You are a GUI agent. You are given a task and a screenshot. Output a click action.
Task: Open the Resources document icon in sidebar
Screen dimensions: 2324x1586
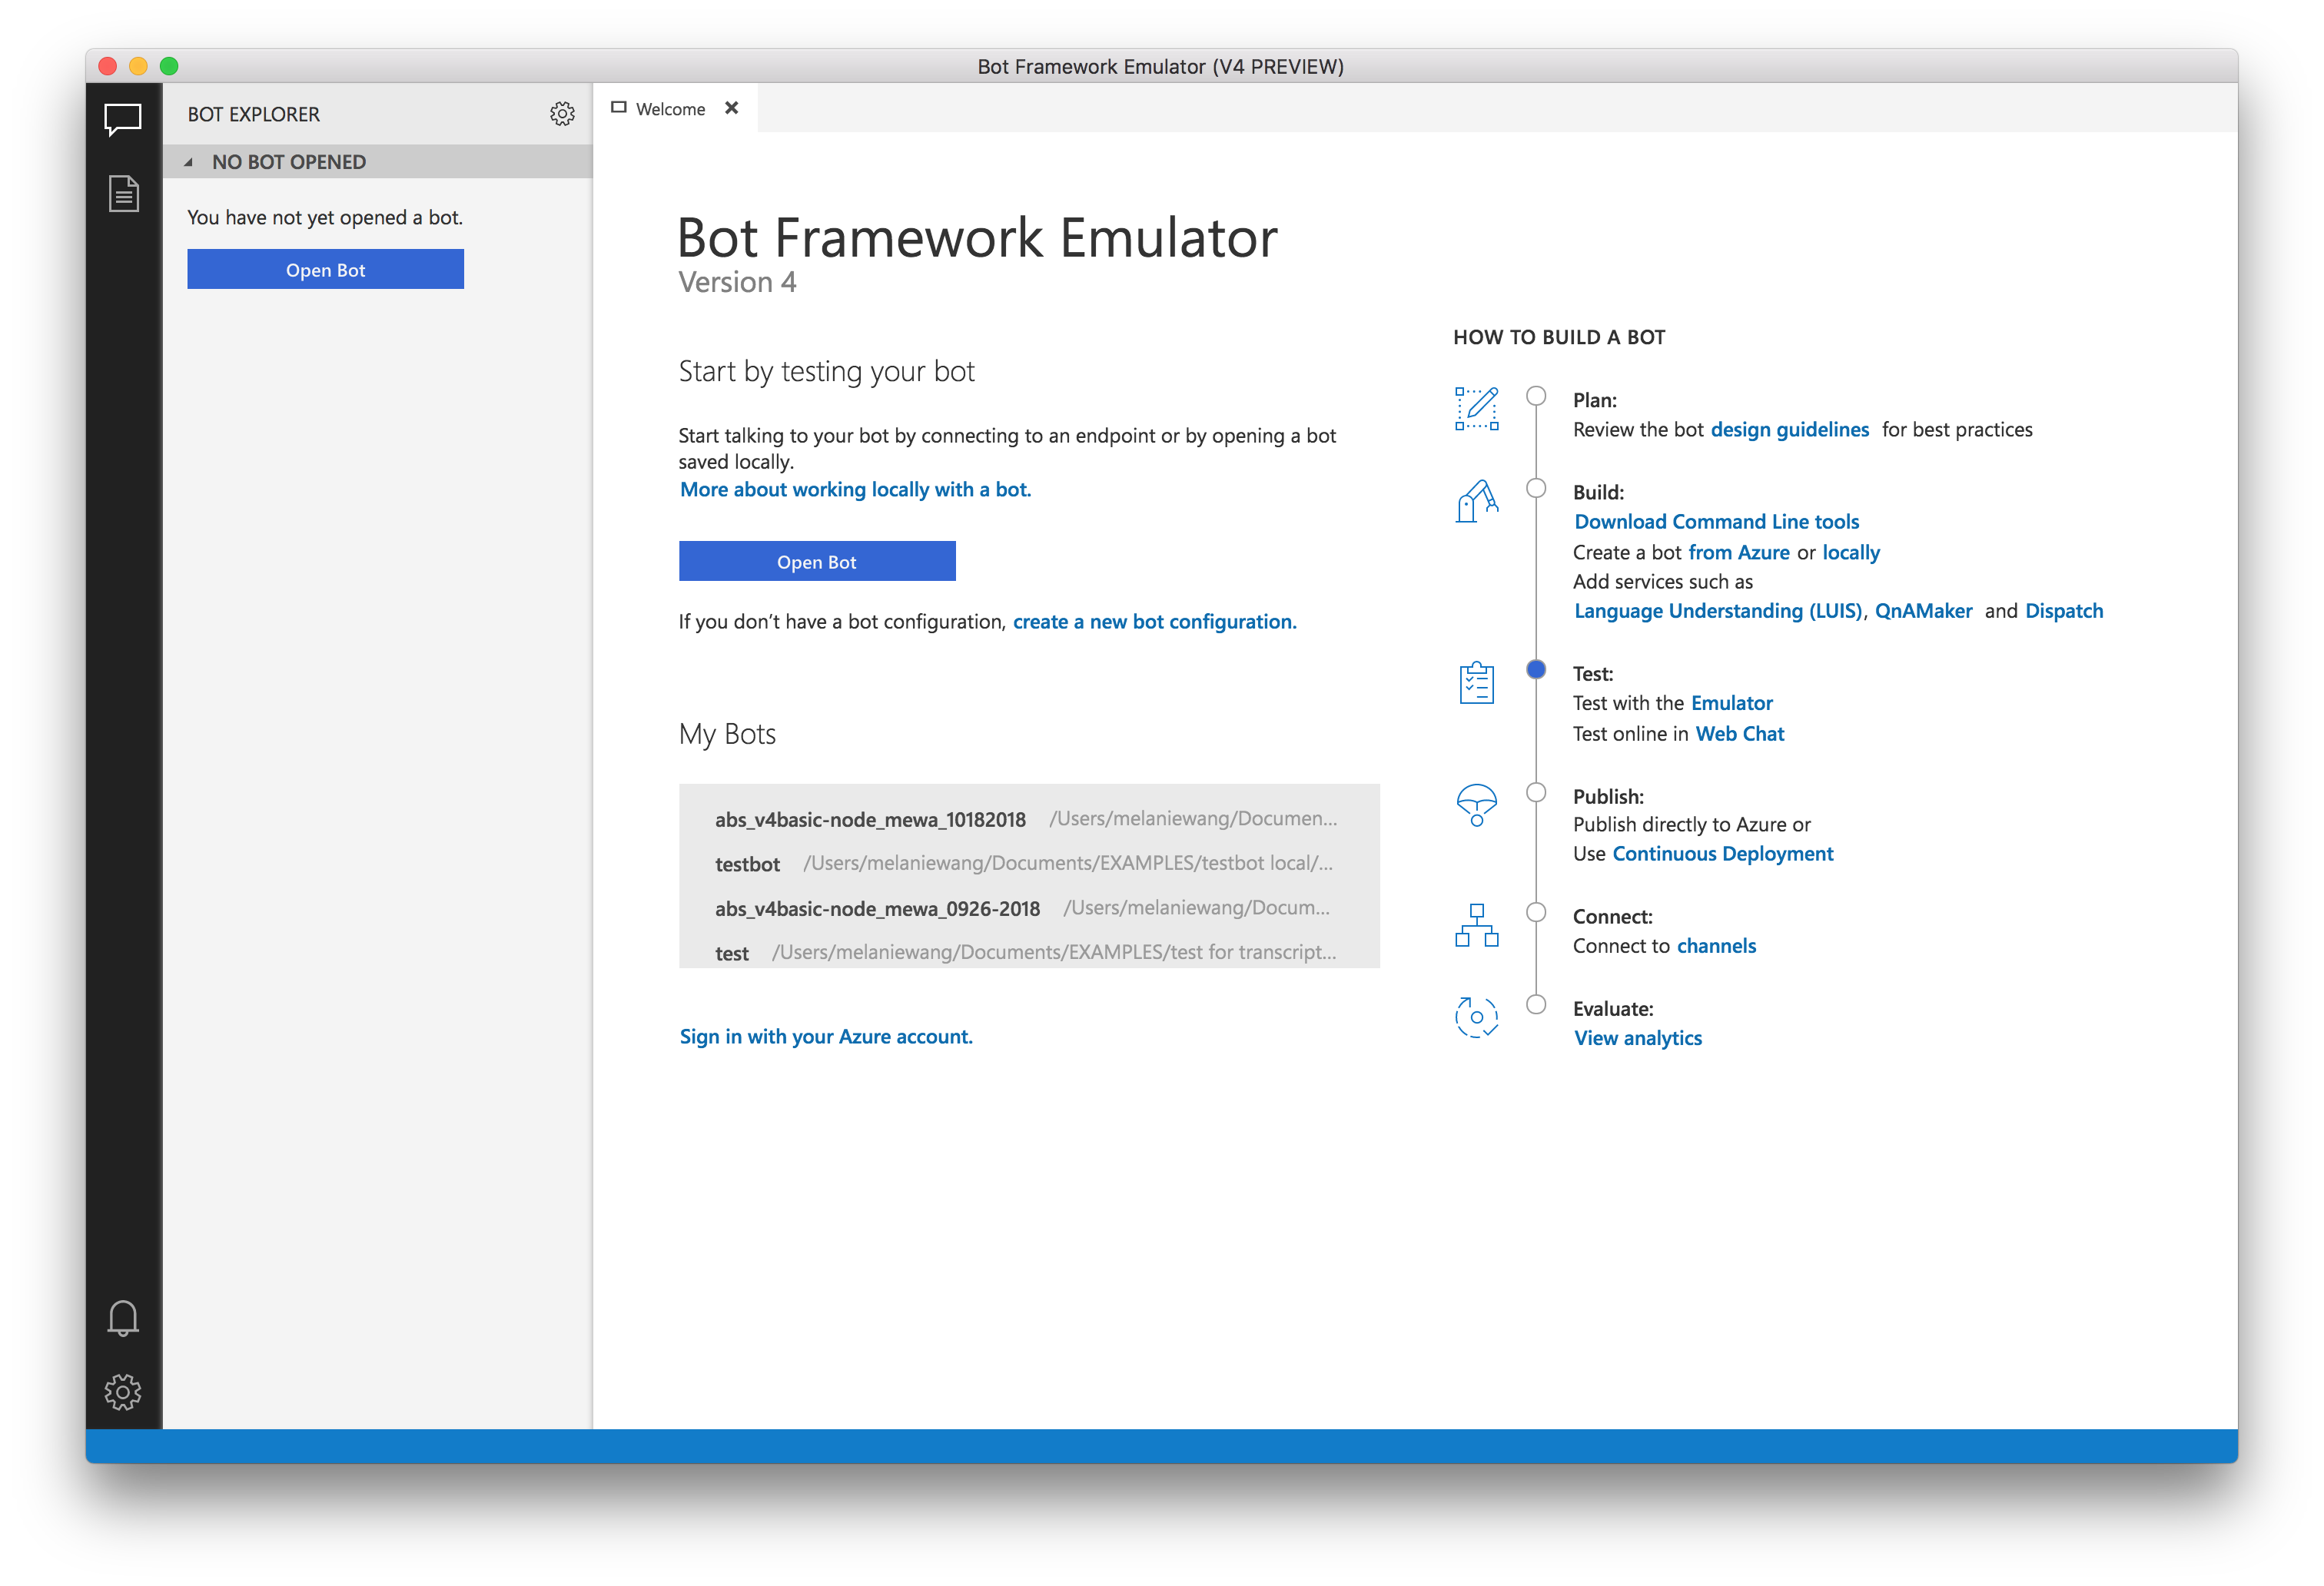click(x=123, y=193)
